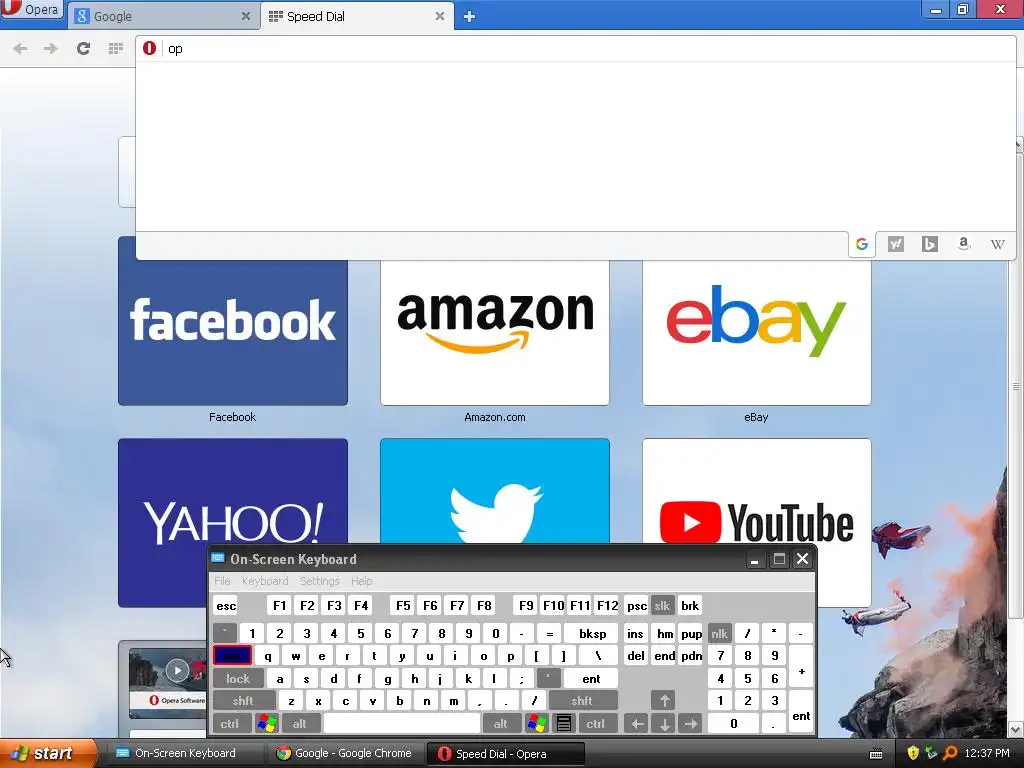Select Yahoo search engine icon
Viewport: 1024px width, 768px height.
895,244
